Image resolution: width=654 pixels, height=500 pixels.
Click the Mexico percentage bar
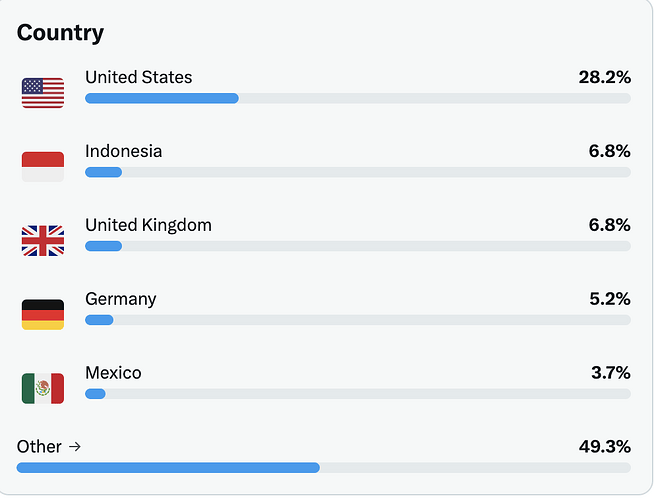pyautogui.click(x=357, y=394)
